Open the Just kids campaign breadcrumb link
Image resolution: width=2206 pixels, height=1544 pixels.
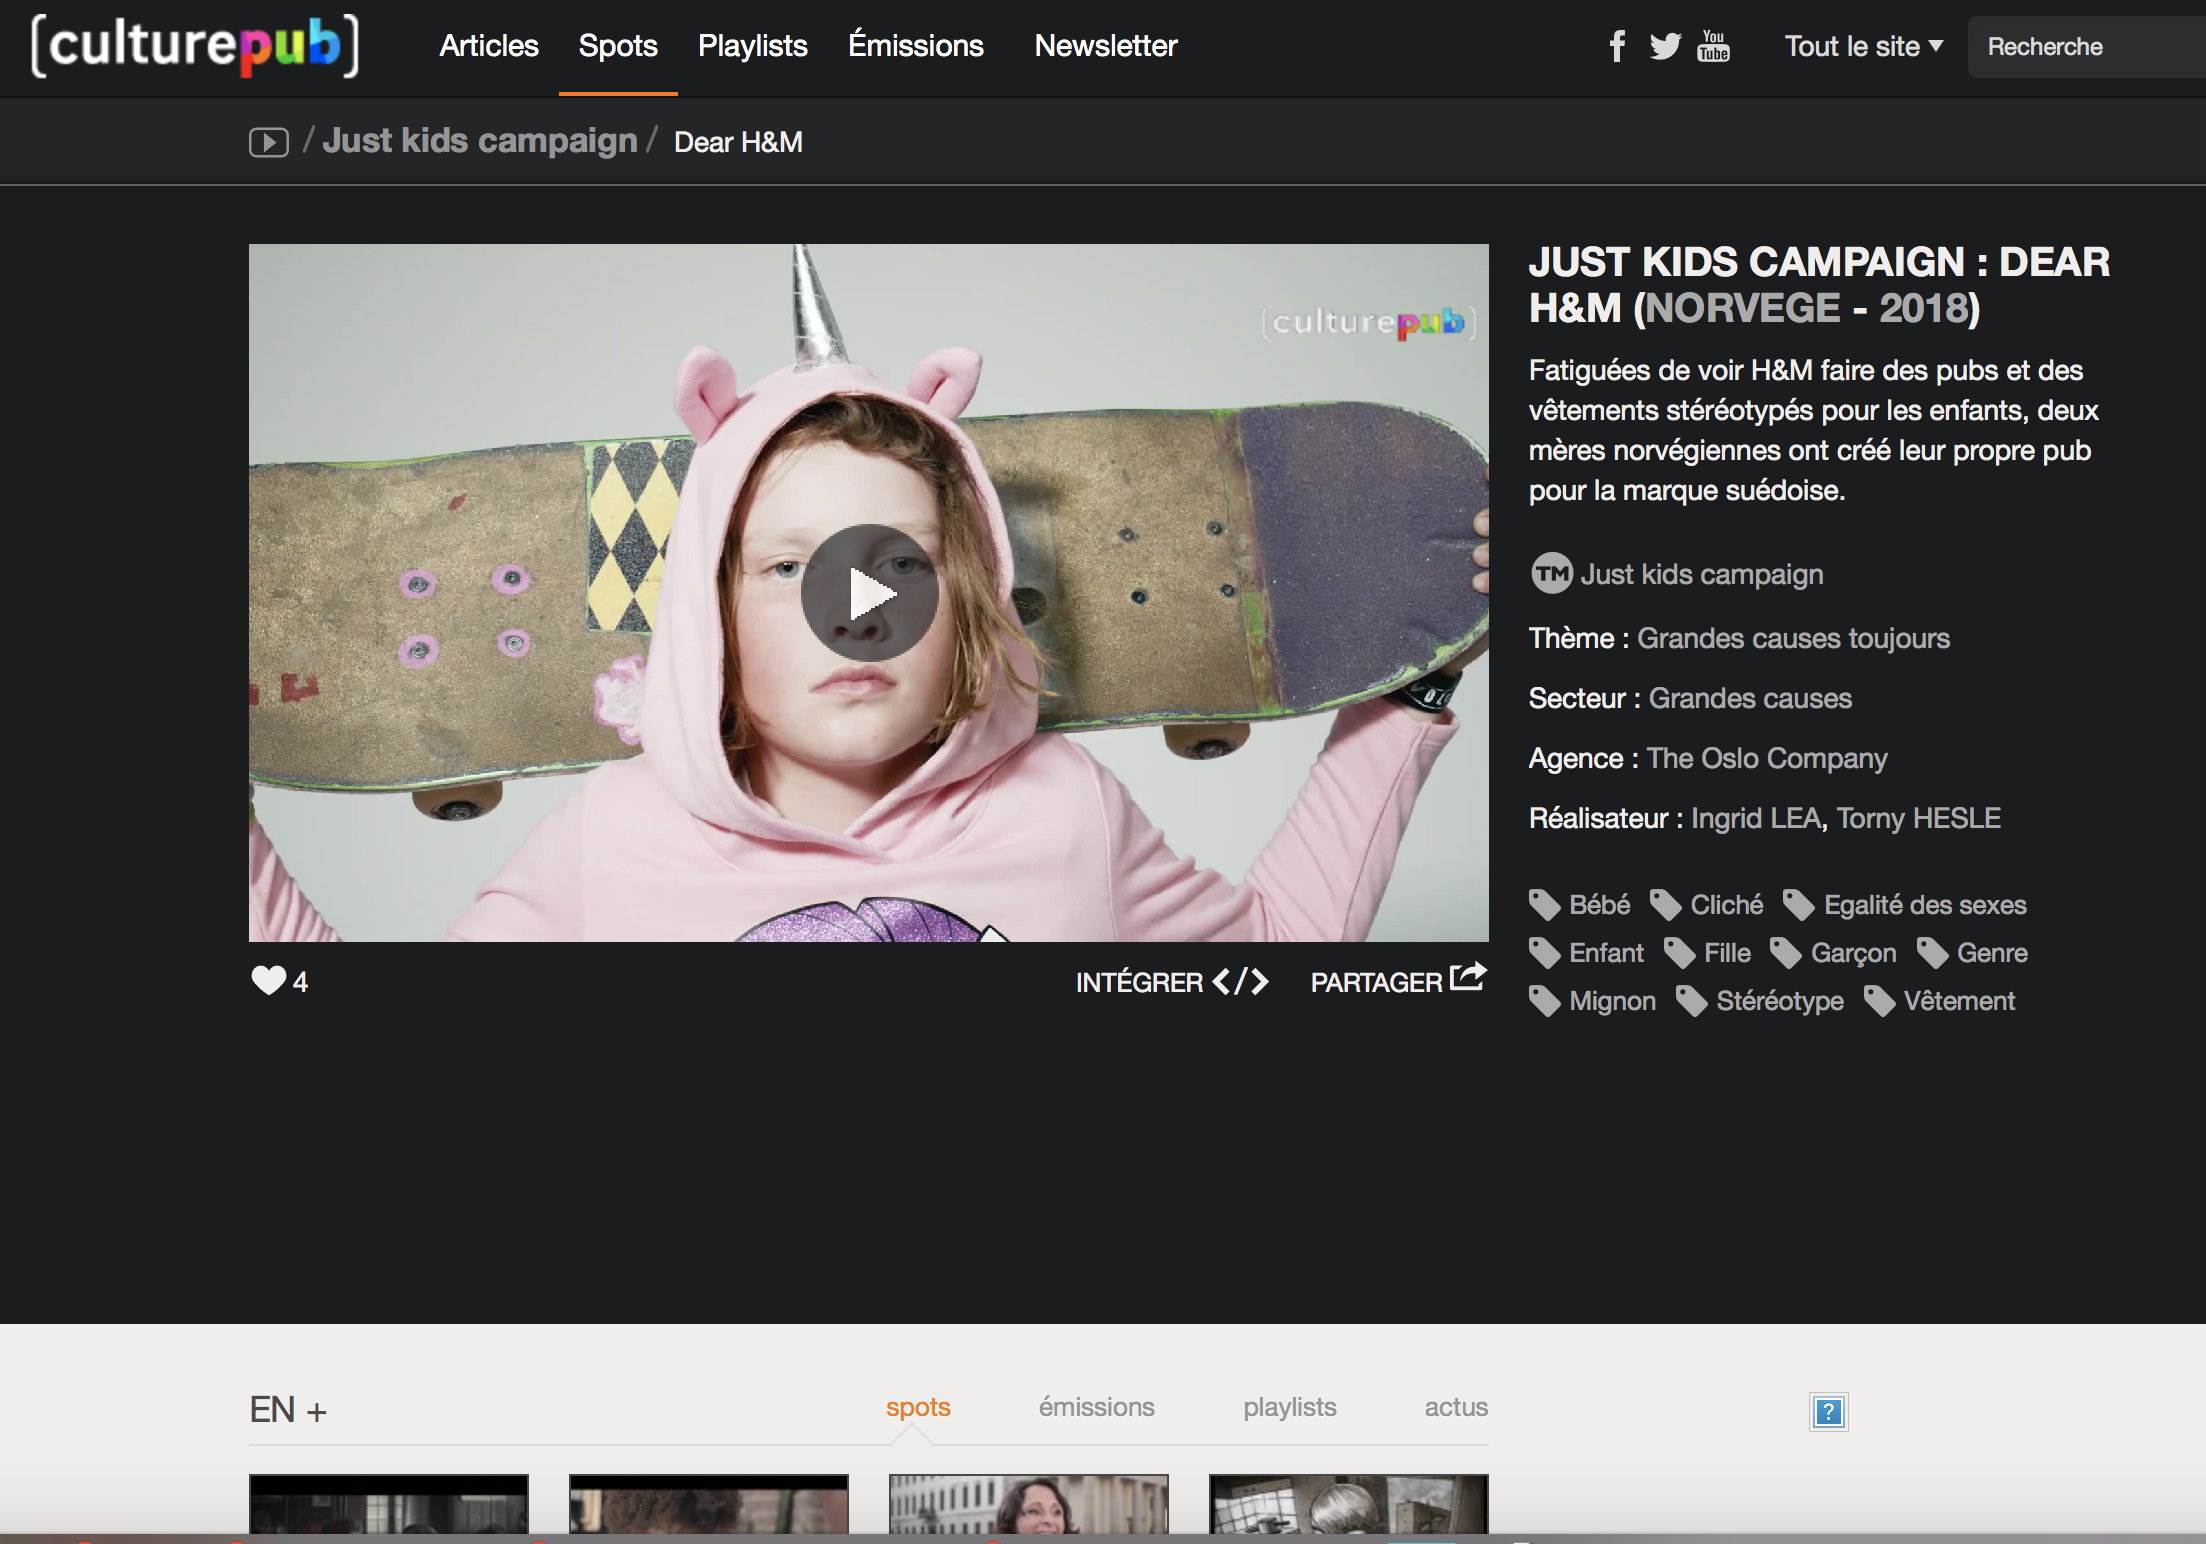pyautogui.click(x=480, y=141)
